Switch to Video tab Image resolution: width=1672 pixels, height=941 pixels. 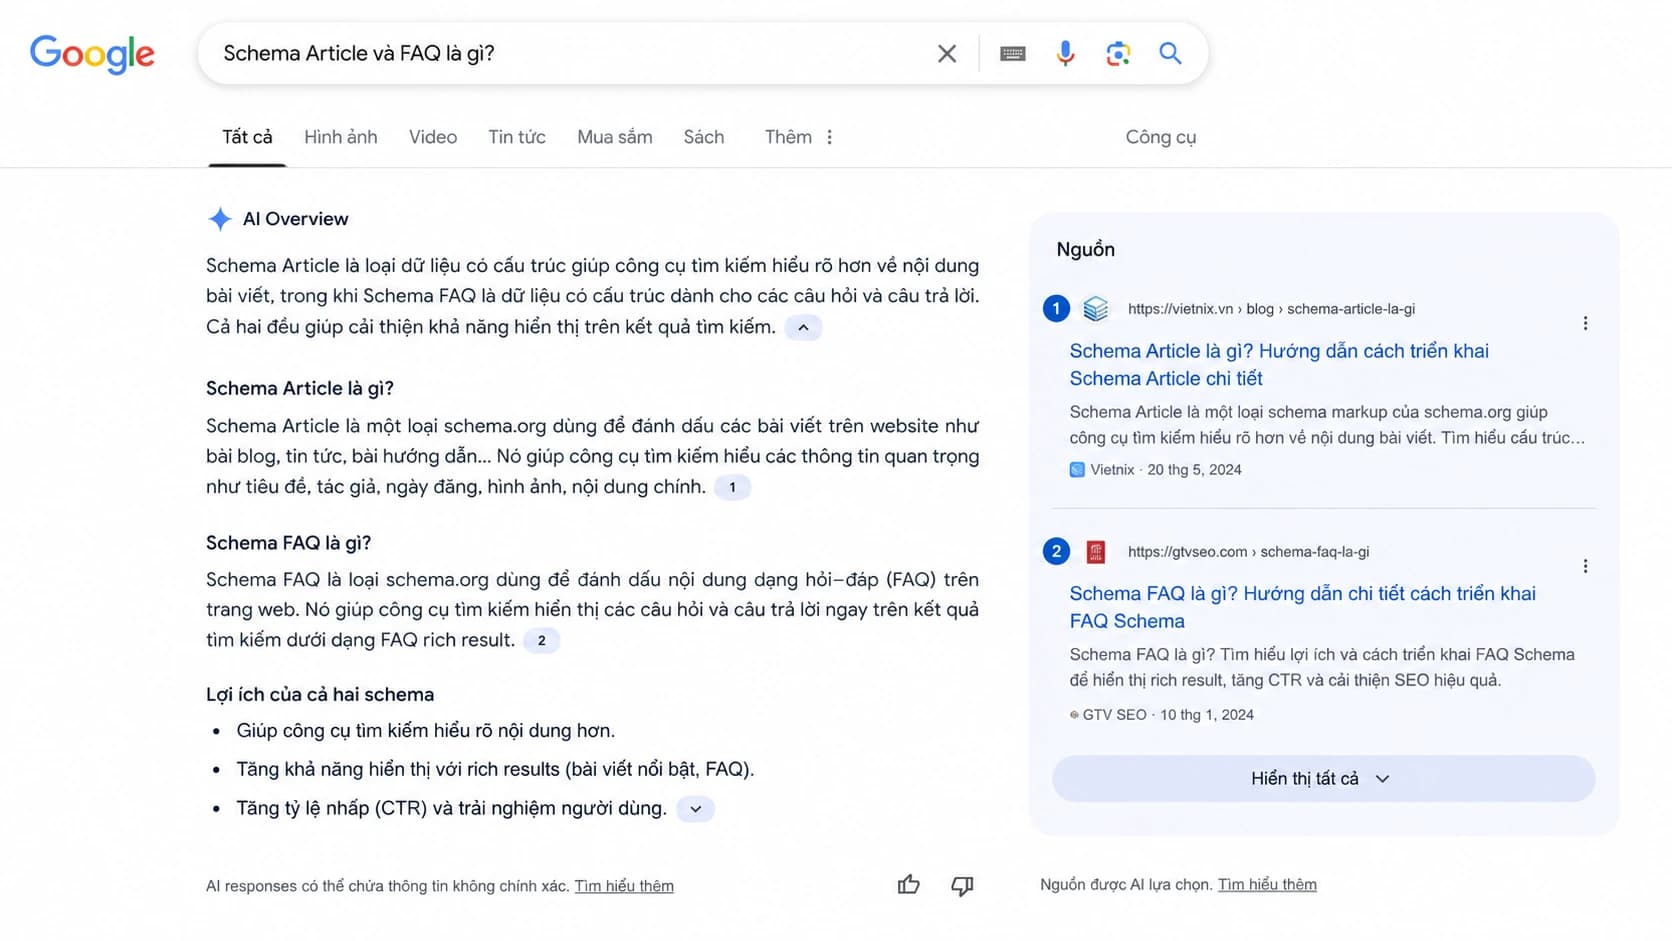tap(433, 137)
